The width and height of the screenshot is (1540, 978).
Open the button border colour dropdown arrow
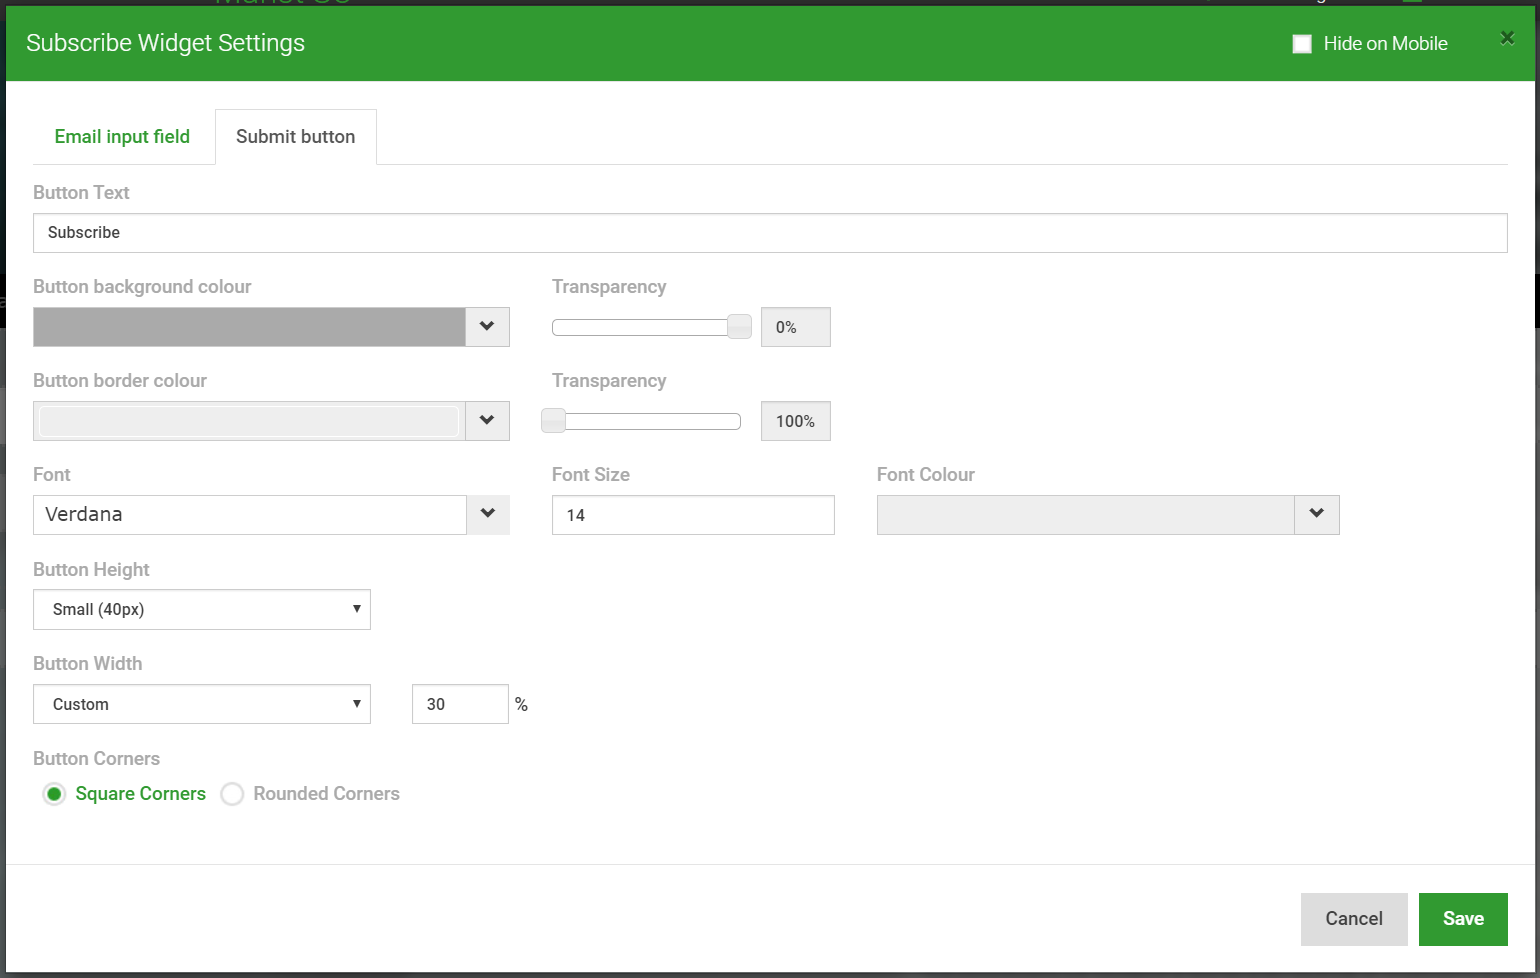tap(487, 421)
